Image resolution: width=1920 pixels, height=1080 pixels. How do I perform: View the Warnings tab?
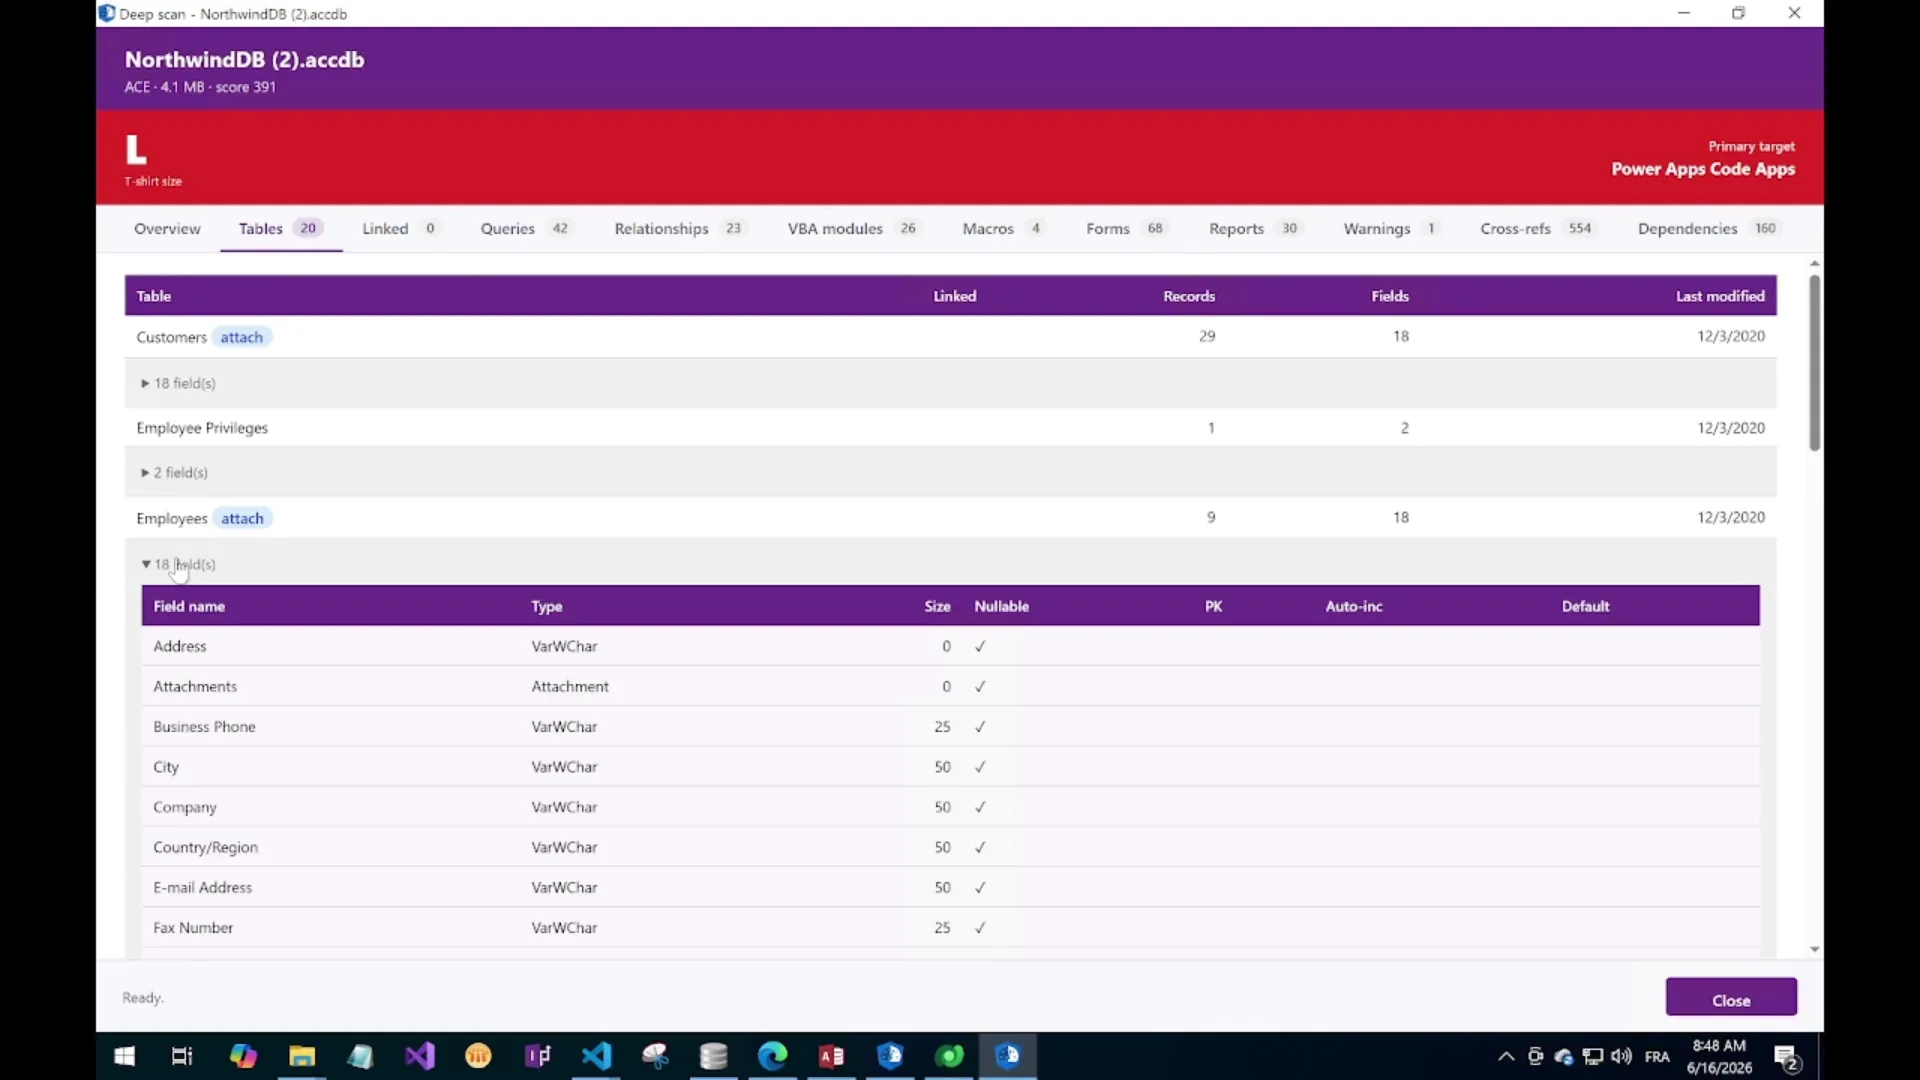coord(1390,229)
